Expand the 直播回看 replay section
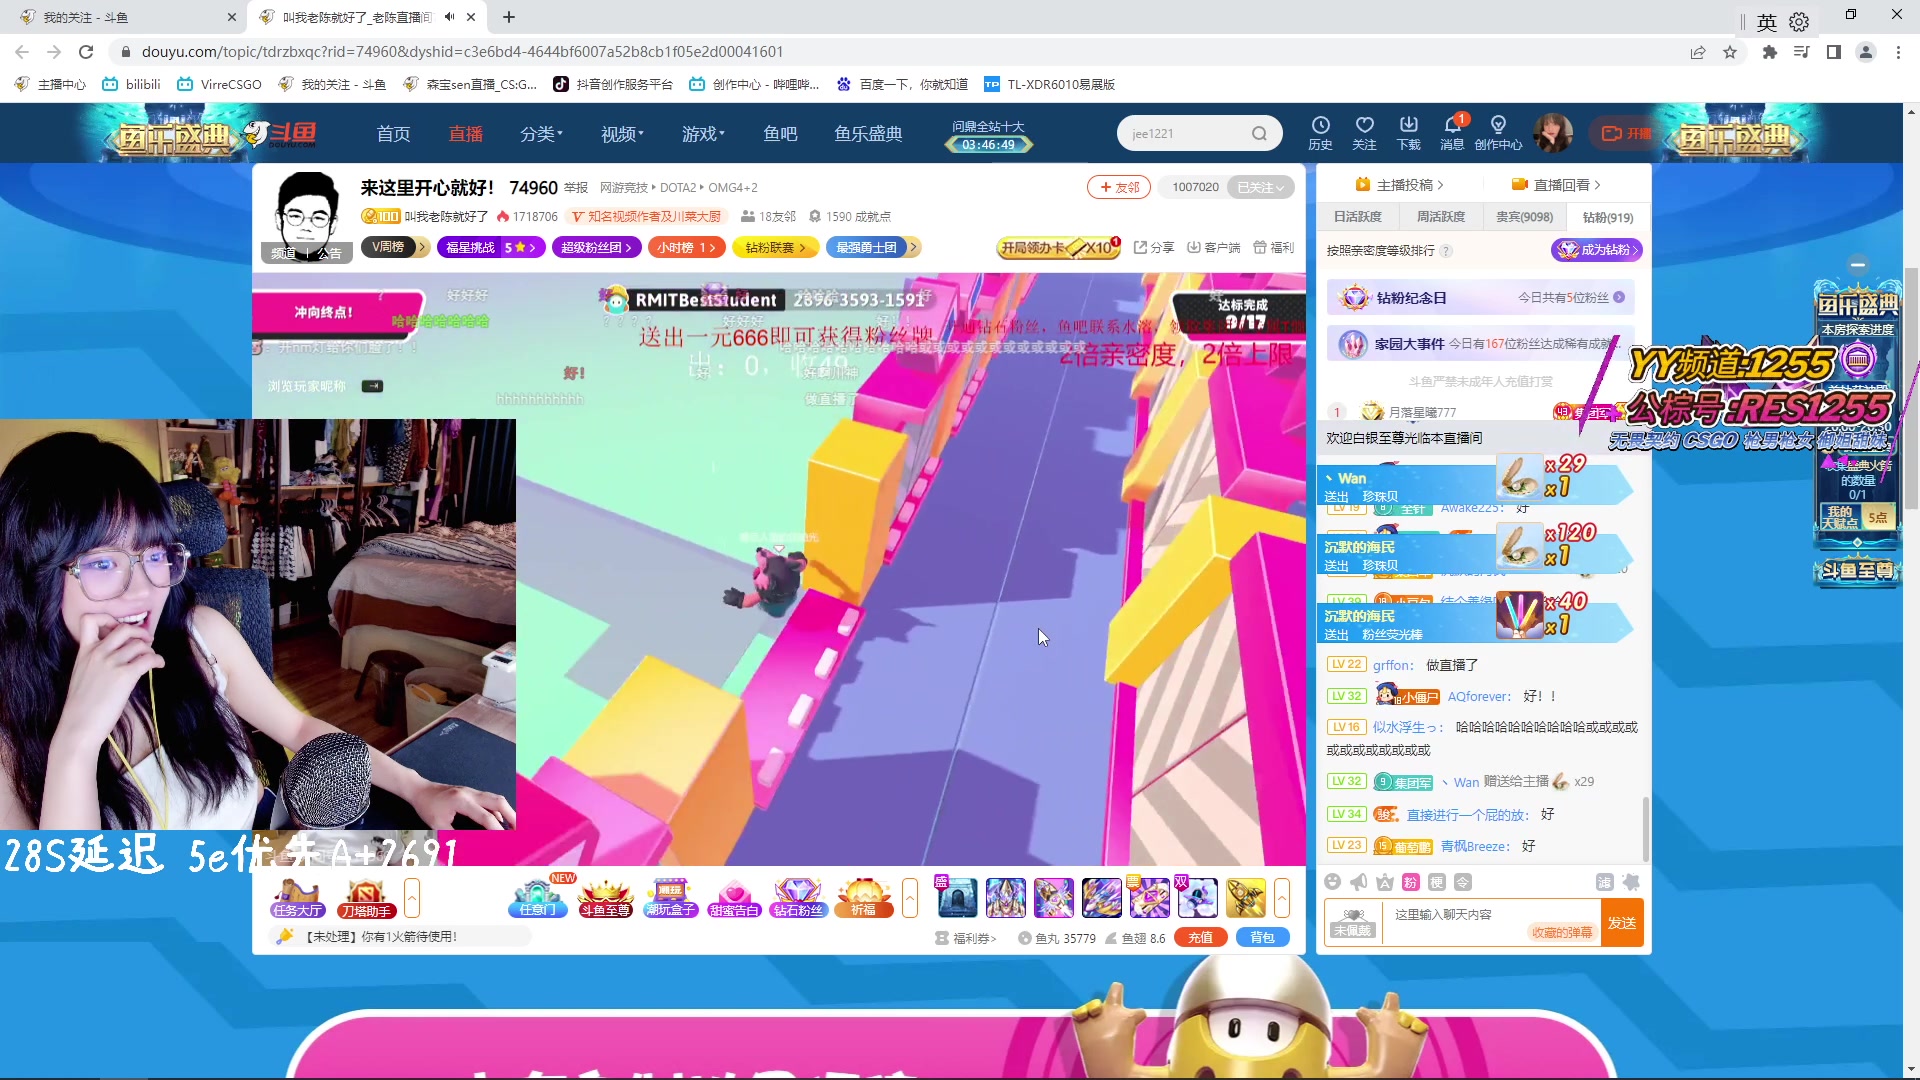Screen dimensions: 1920x1080 (x=1556, y=185)
